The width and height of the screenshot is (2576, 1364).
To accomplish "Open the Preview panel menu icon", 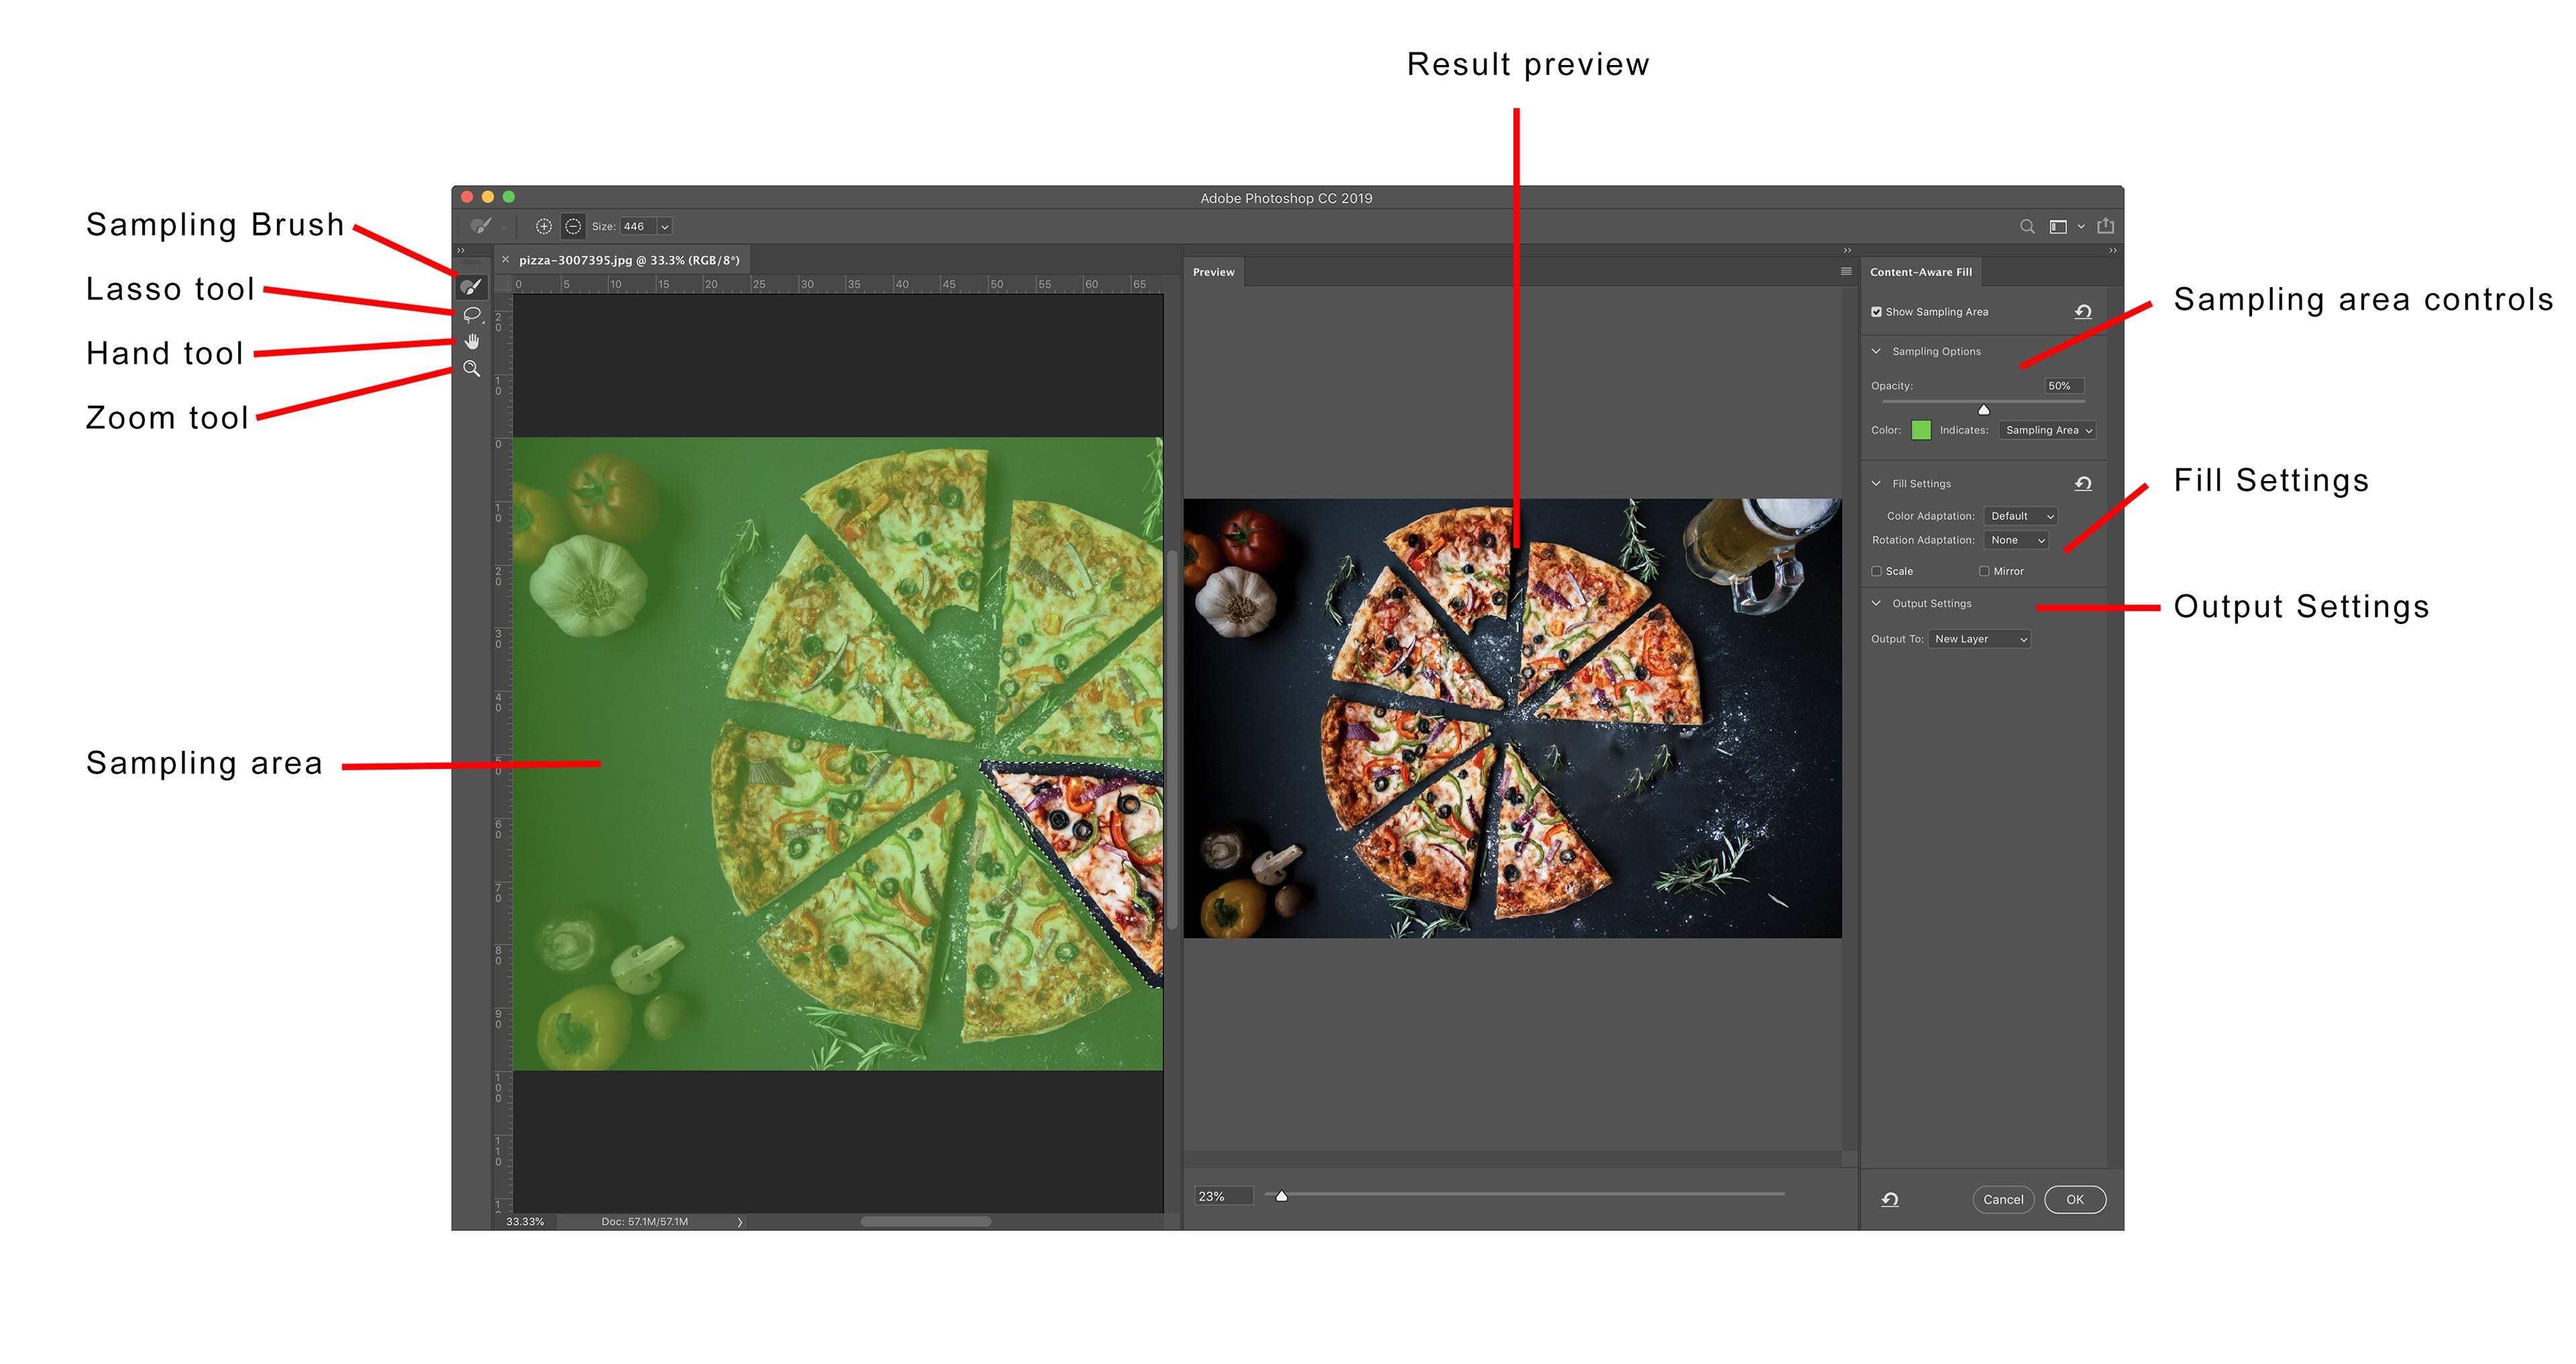I will (x=1846, y=271).
